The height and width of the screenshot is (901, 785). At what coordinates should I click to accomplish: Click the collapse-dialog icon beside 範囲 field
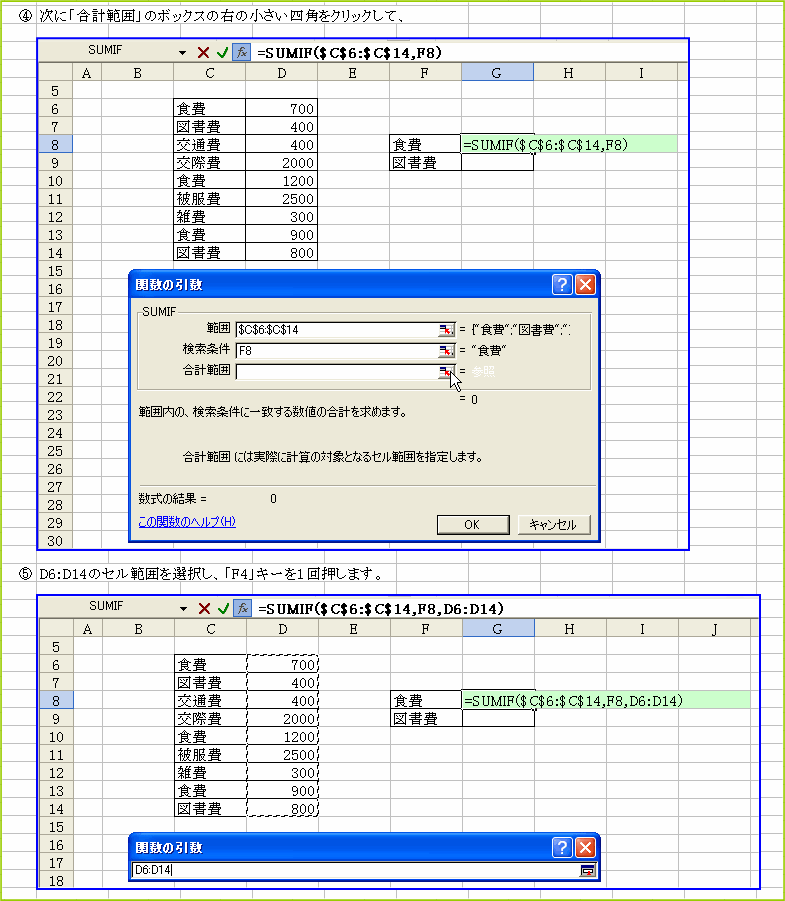(x=446, y=330)
